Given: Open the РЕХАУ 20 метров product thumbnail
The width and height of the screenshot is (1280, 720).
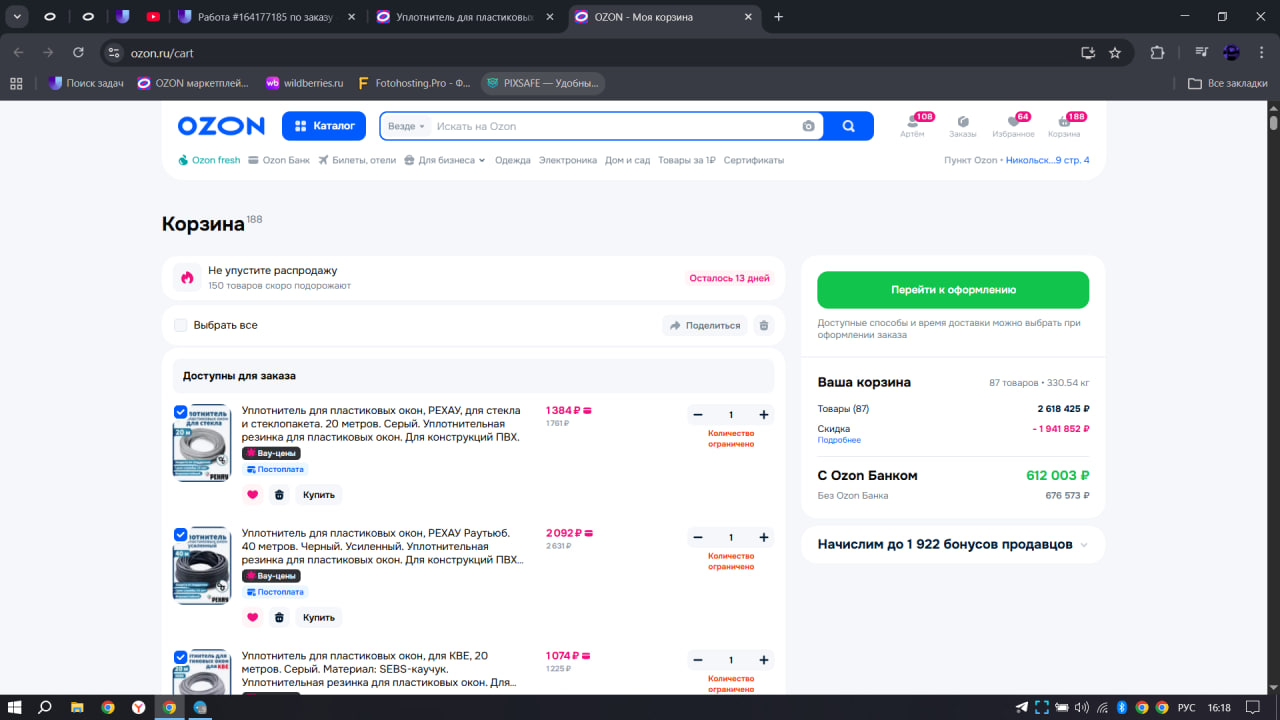Looking at the screenshot, I should point(202,443).
